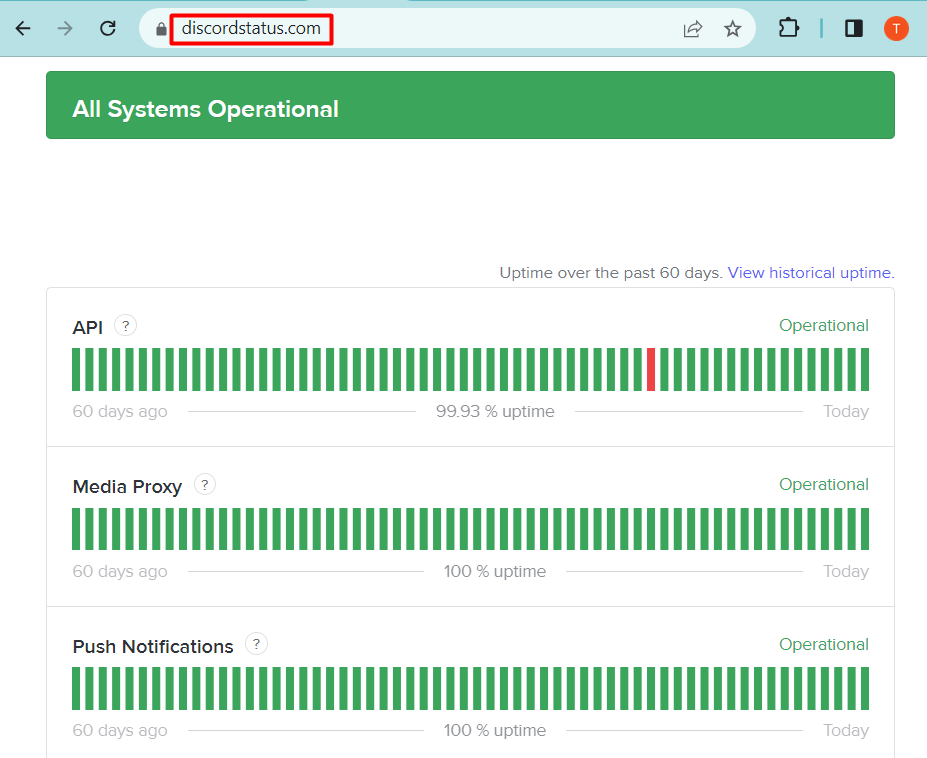Select the All Systems Operational heading
The width and height of the screenshot is (927, 758).
pos(205,109)
